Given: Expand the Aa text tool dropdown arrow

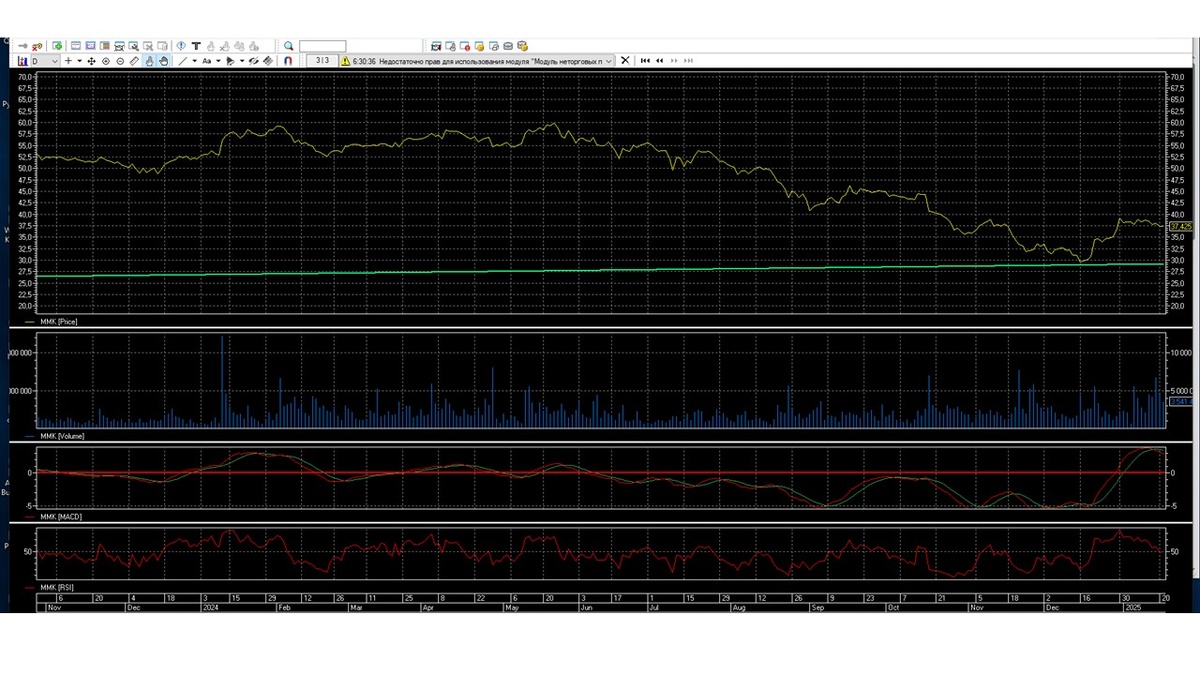Looking at the screenshot, I should [x=218, y=61].
